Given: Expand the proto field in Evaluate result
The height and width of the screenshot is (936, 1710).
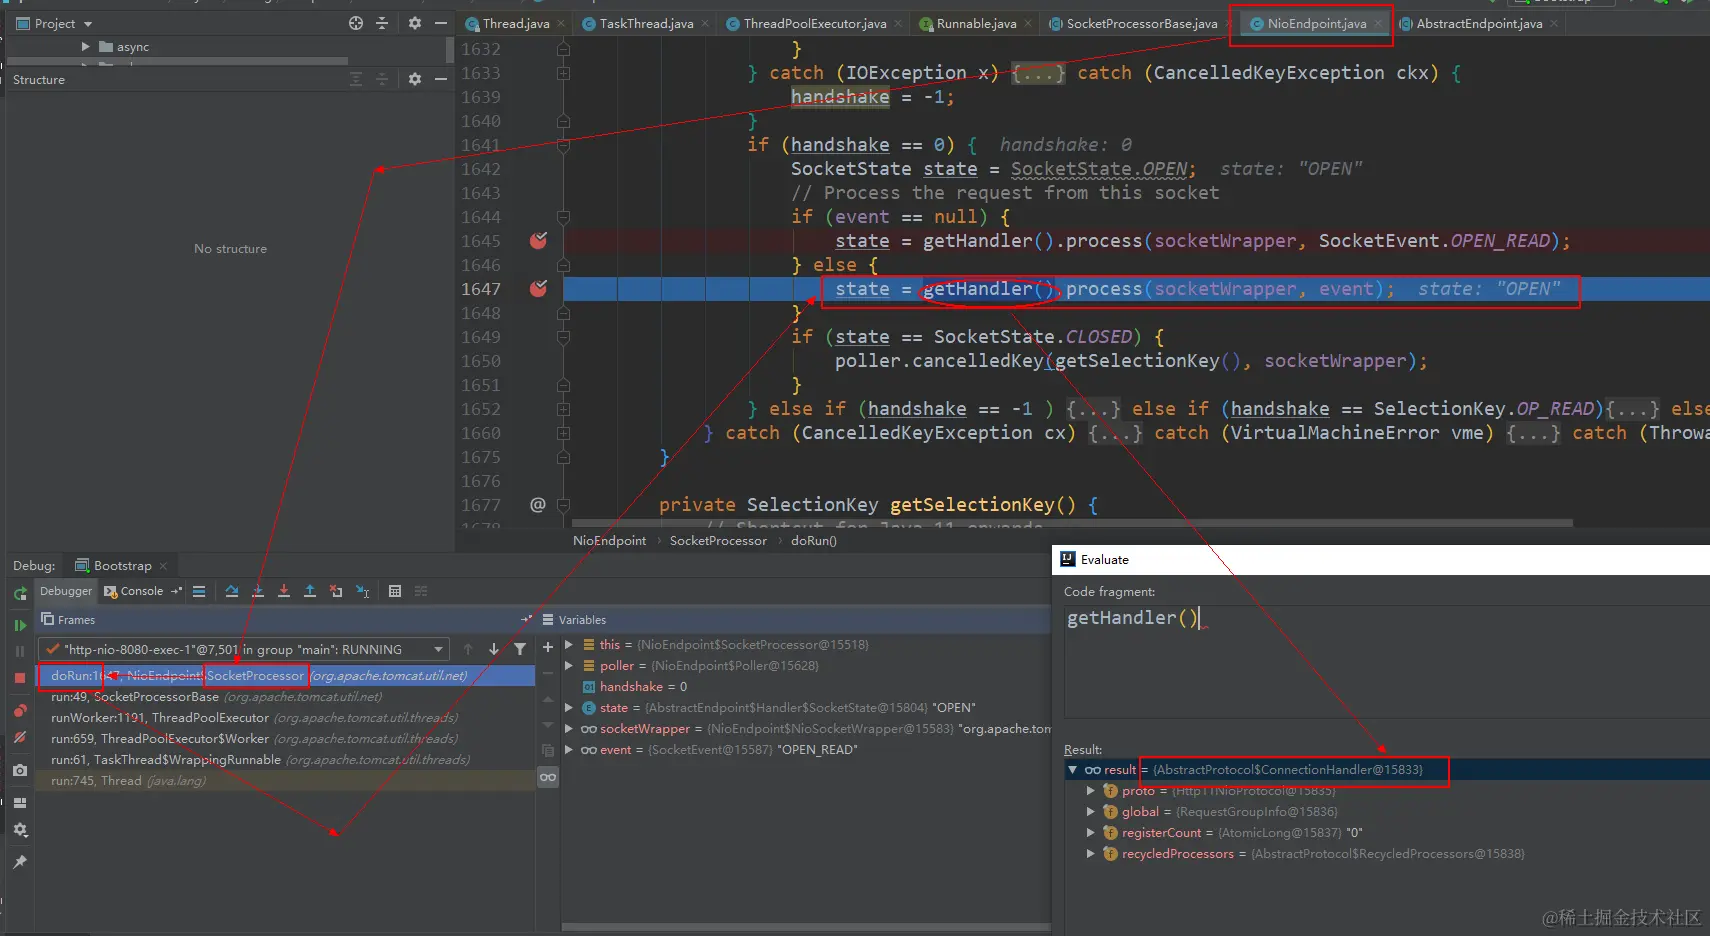Looking at the screenshot, I should coord(1091,791).
